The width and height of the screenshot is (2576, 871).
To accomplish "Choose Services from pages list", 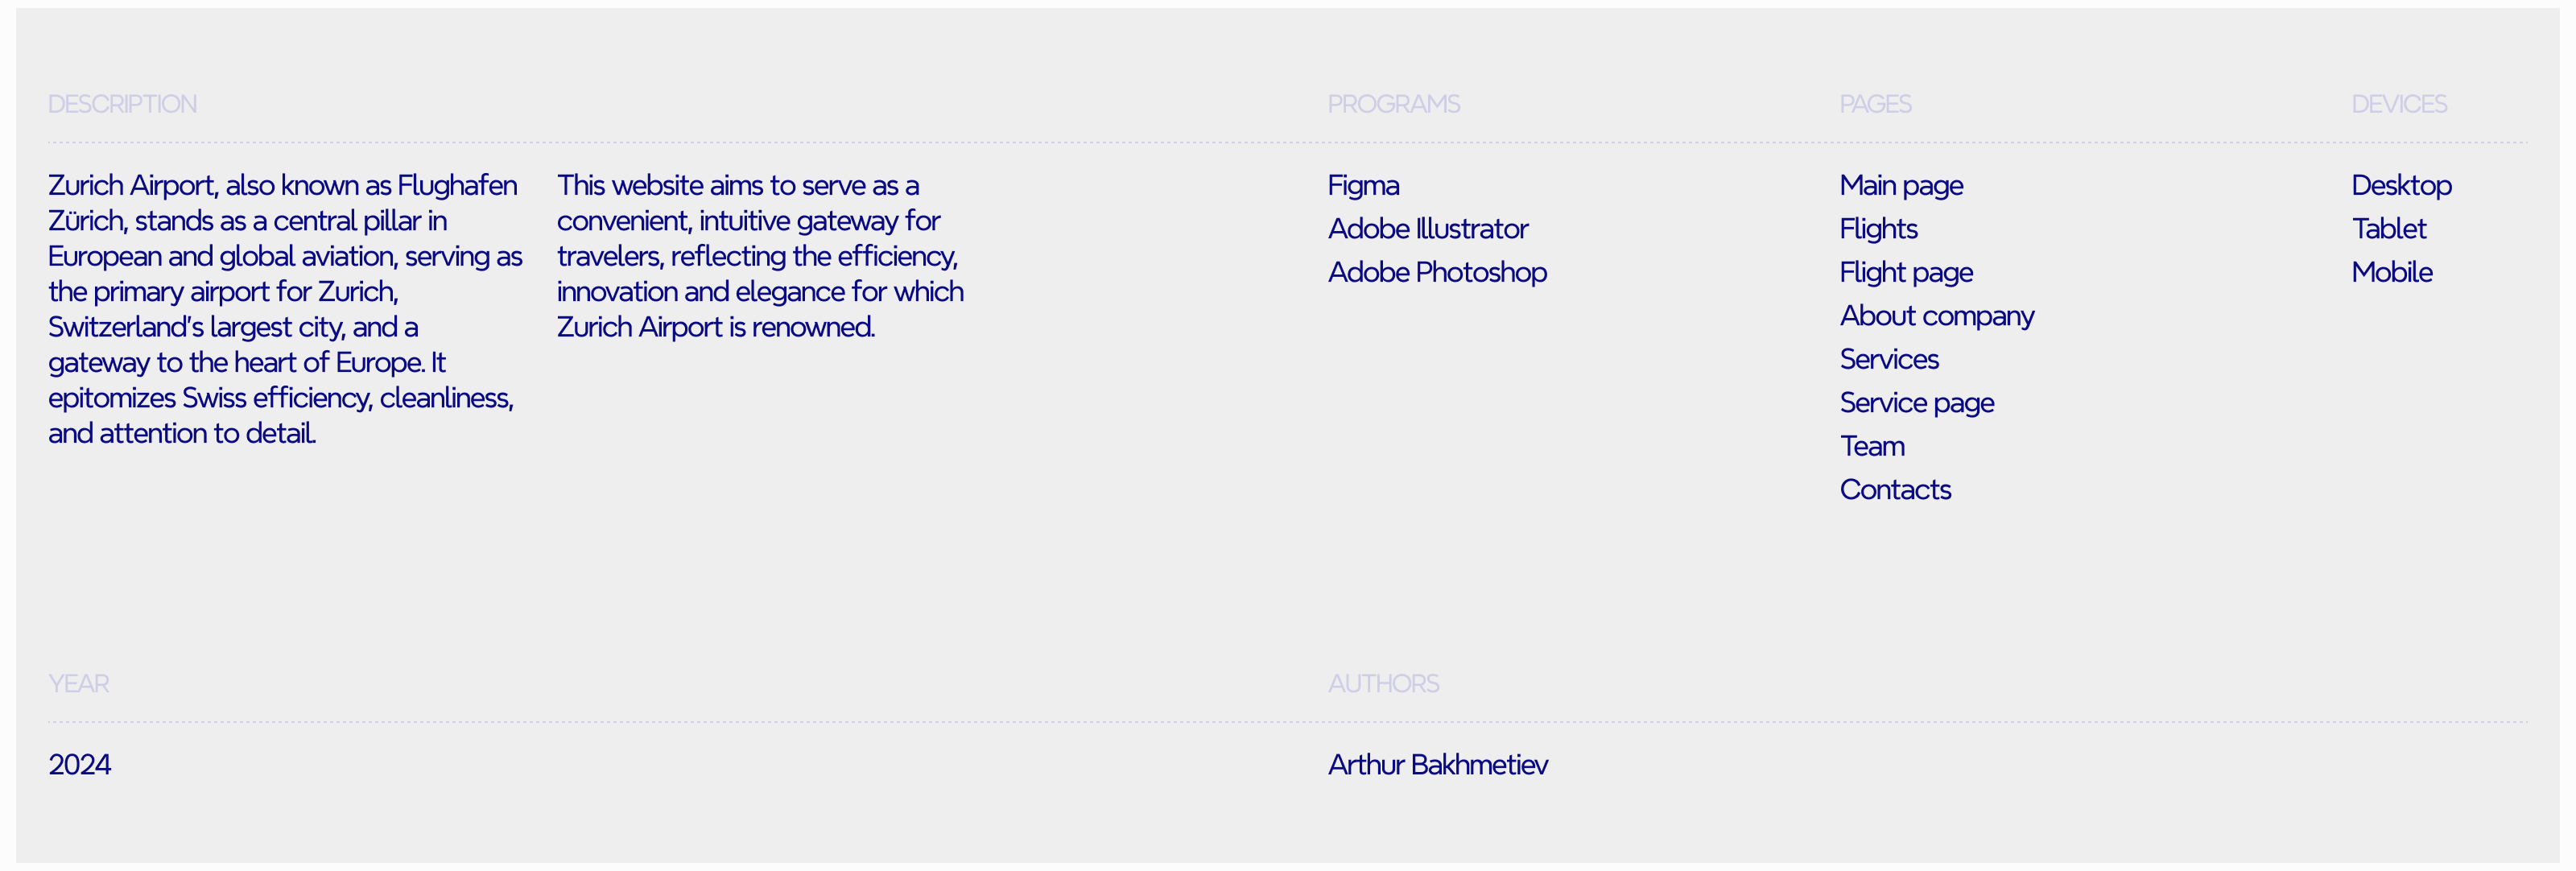I will 1889,359.
